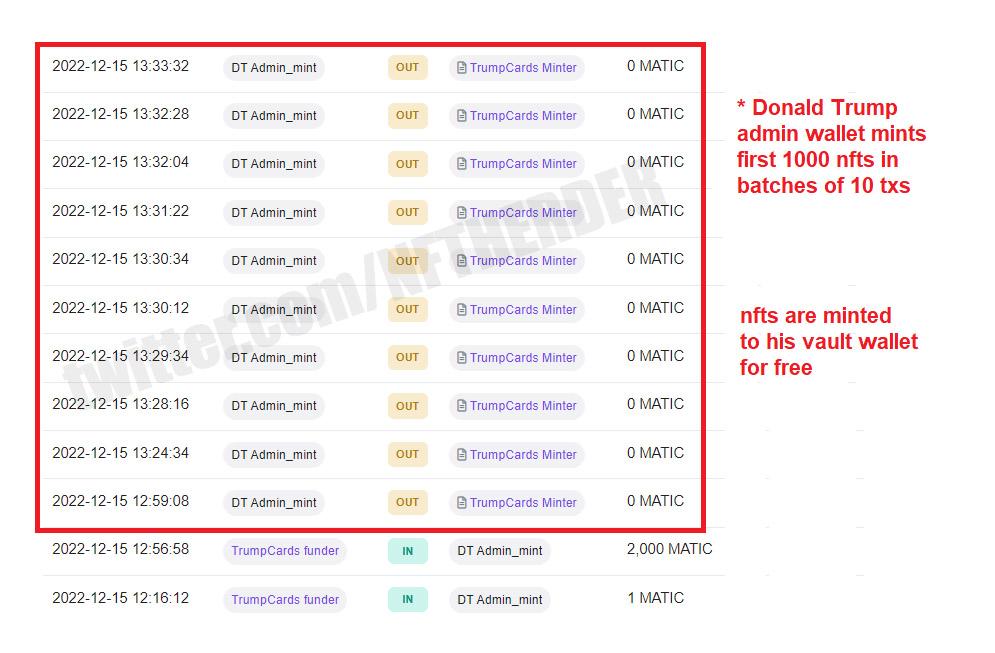
Task: Click the OUT badge on the 13:30:12 row
Action: click(x=407, y=309)
